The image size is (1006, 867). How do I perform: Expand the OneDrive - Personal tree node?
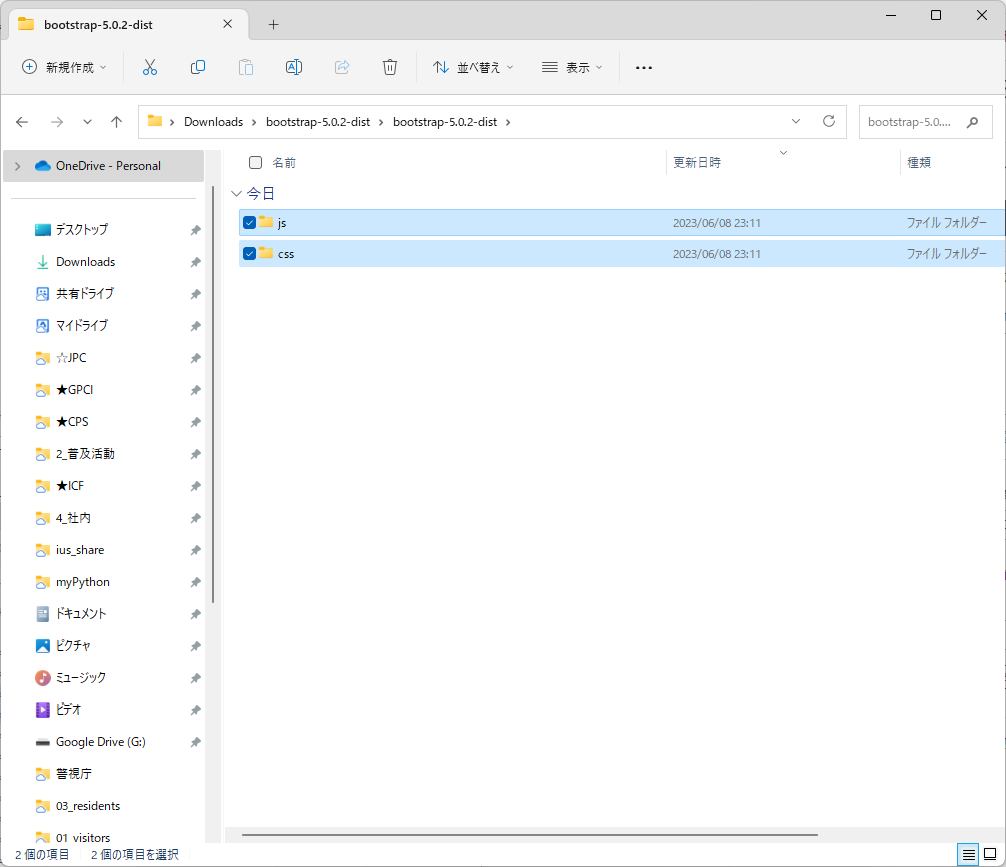point(17,166)
